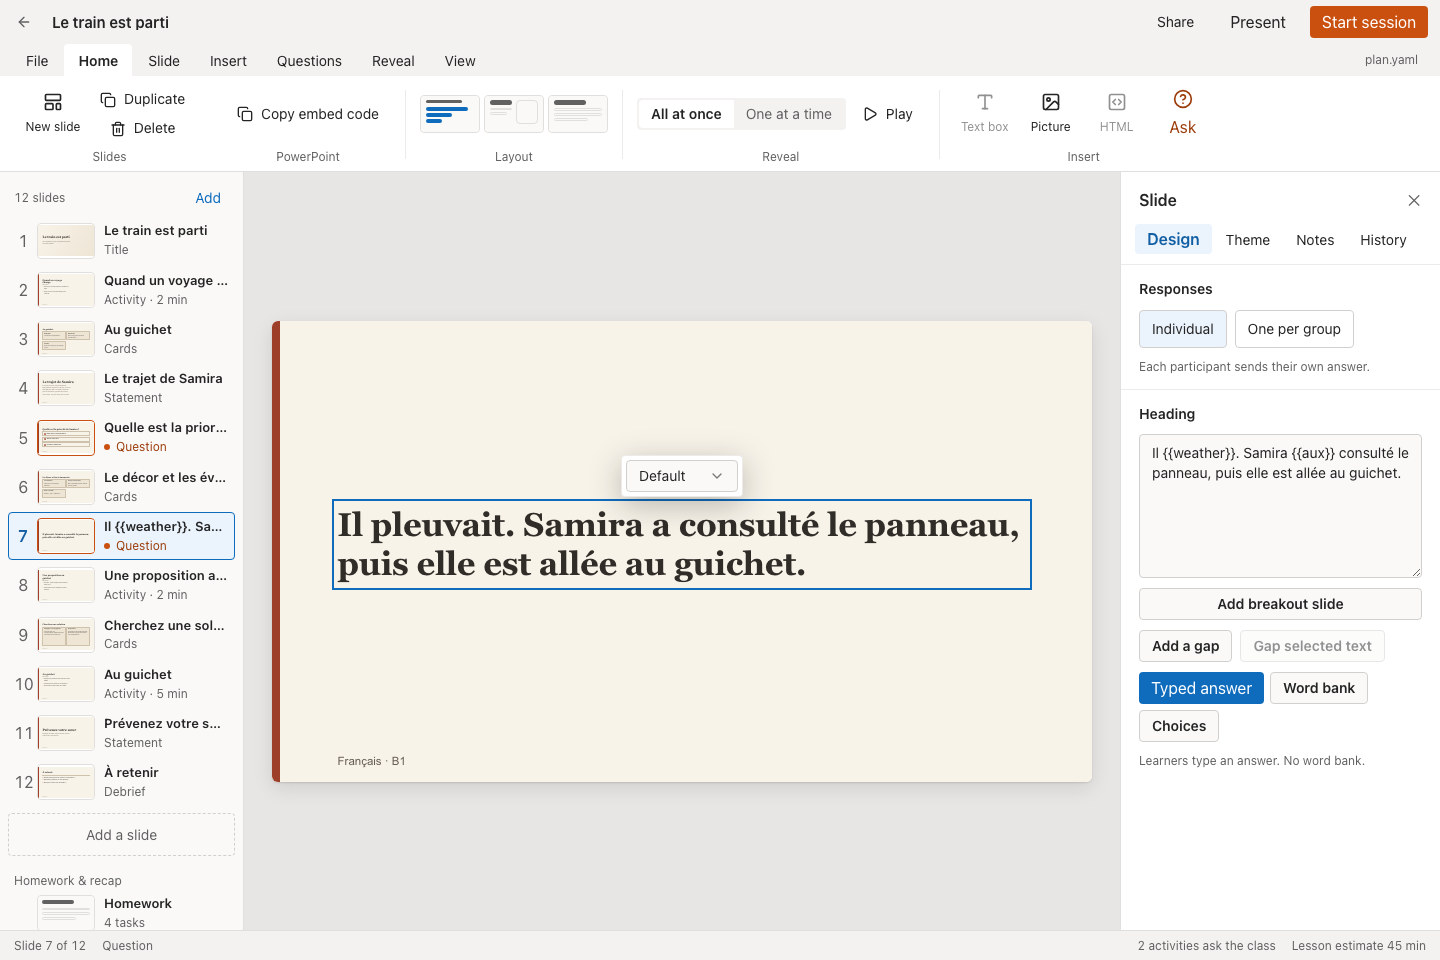The height and width of the screenshot is (960, 1440).
Task: Choose the second layout with image box
Action: click(514, 114)
